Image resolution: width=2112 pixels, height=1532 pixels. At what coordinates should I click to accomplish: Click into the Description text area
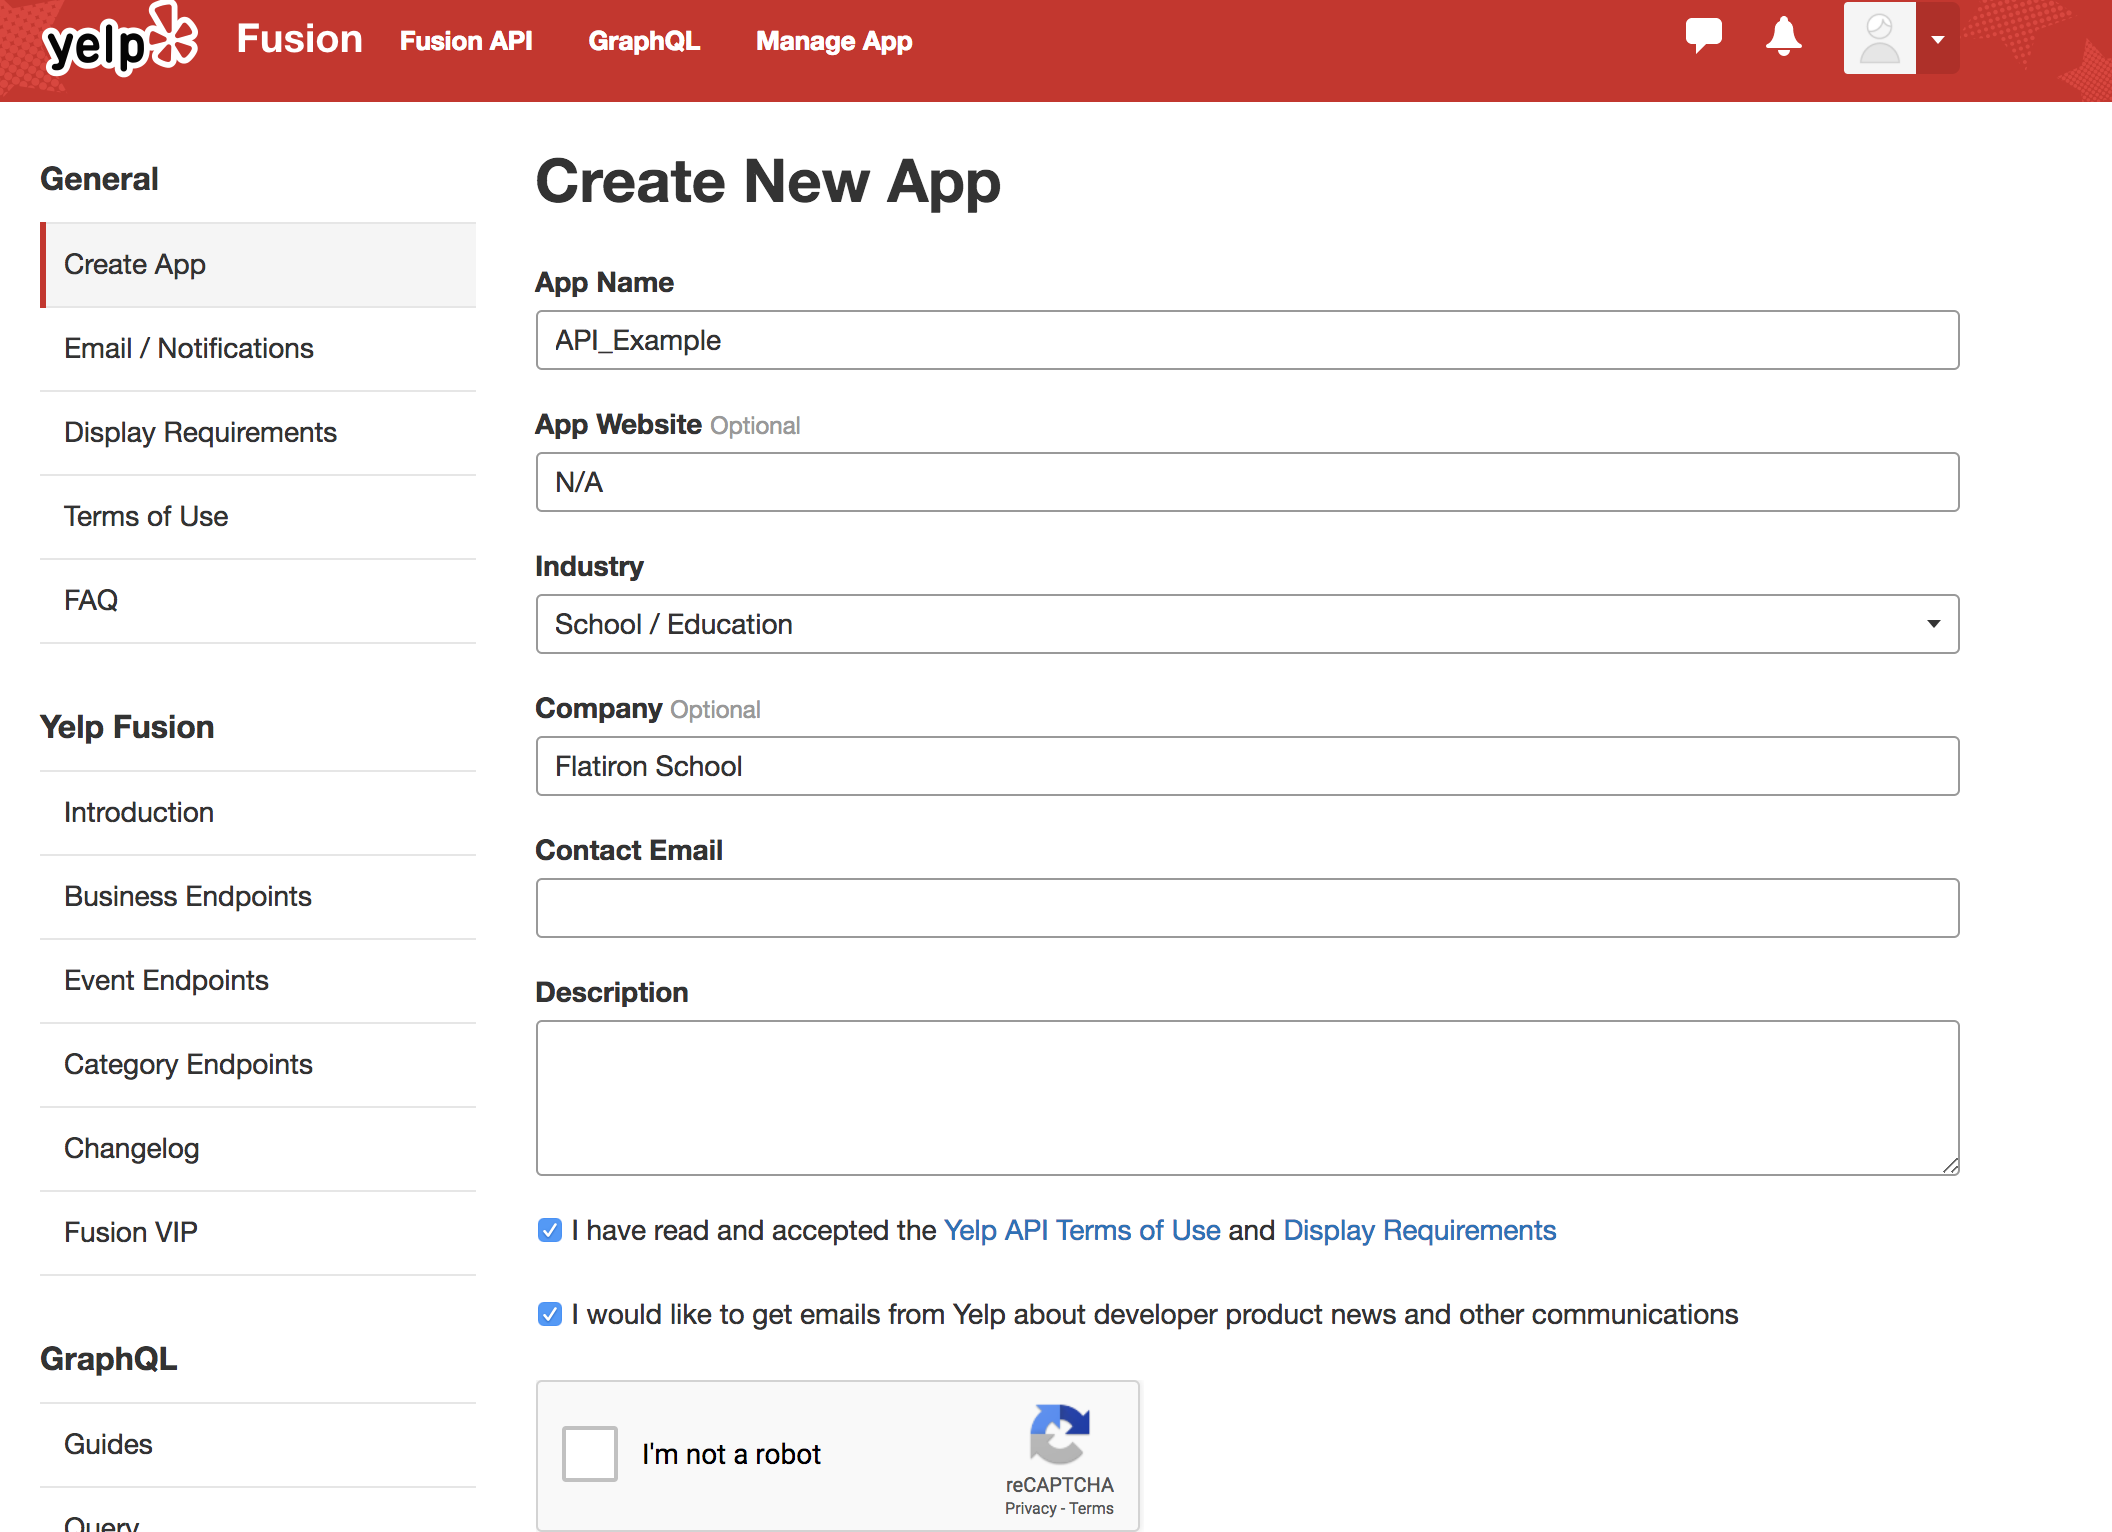pos(1246,1097)
